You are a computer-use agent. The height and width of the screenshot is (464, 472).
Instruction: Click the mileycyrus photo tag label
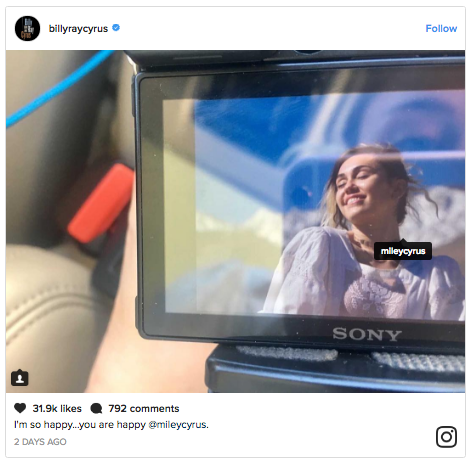403,251
